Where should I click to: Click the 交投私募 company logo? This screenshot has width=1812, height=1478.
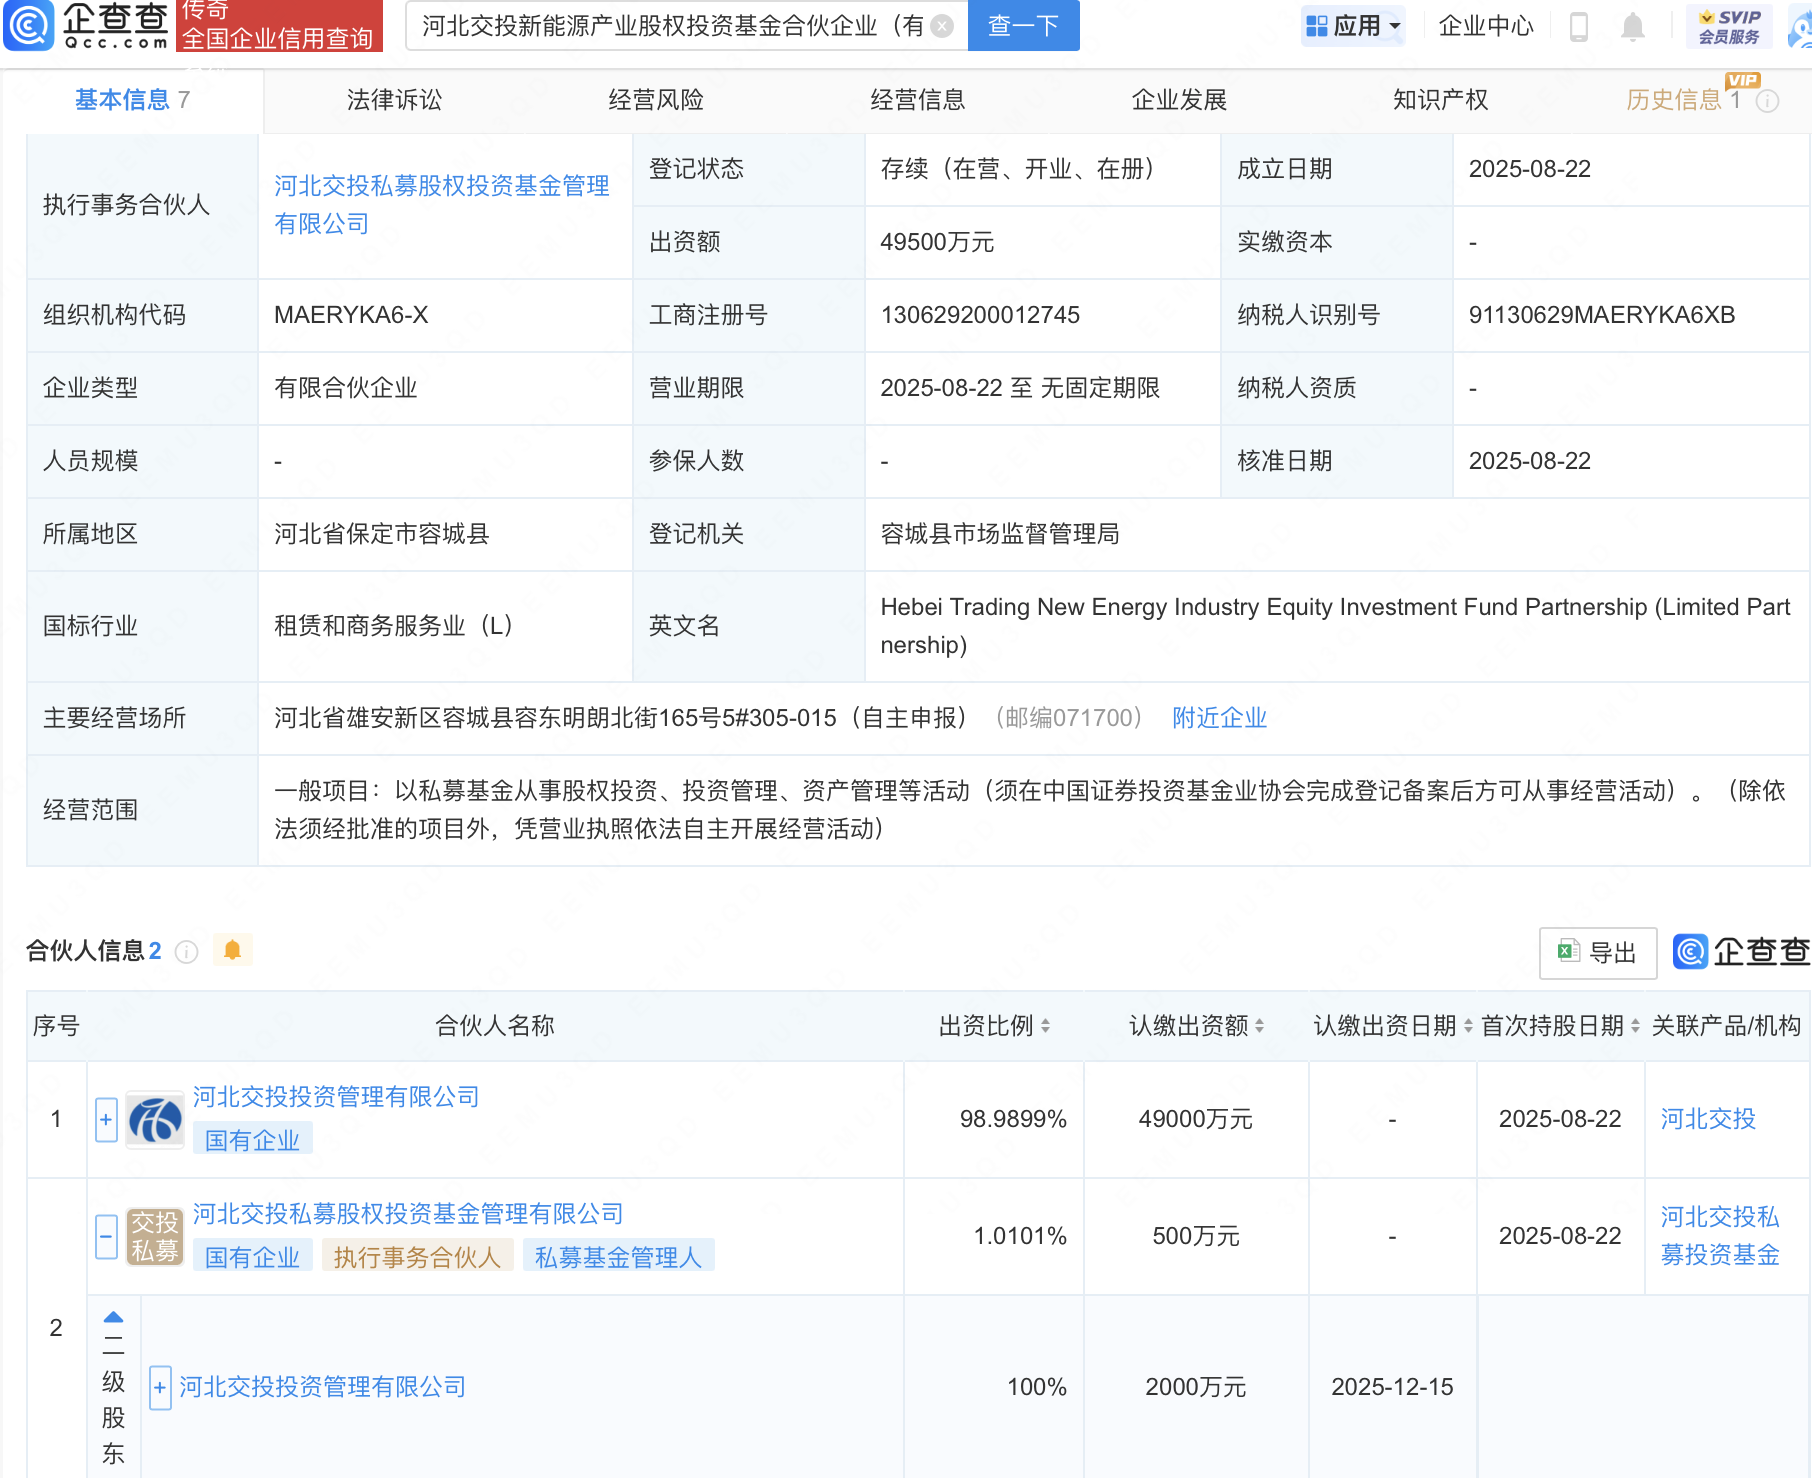click(155, 1237)
